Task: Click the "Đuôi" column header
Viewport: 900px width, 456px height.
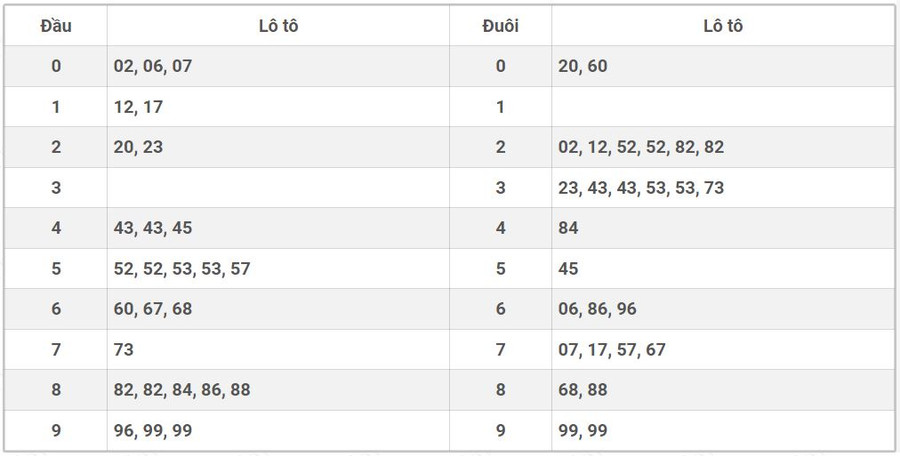Action: (x=500, y=26)
